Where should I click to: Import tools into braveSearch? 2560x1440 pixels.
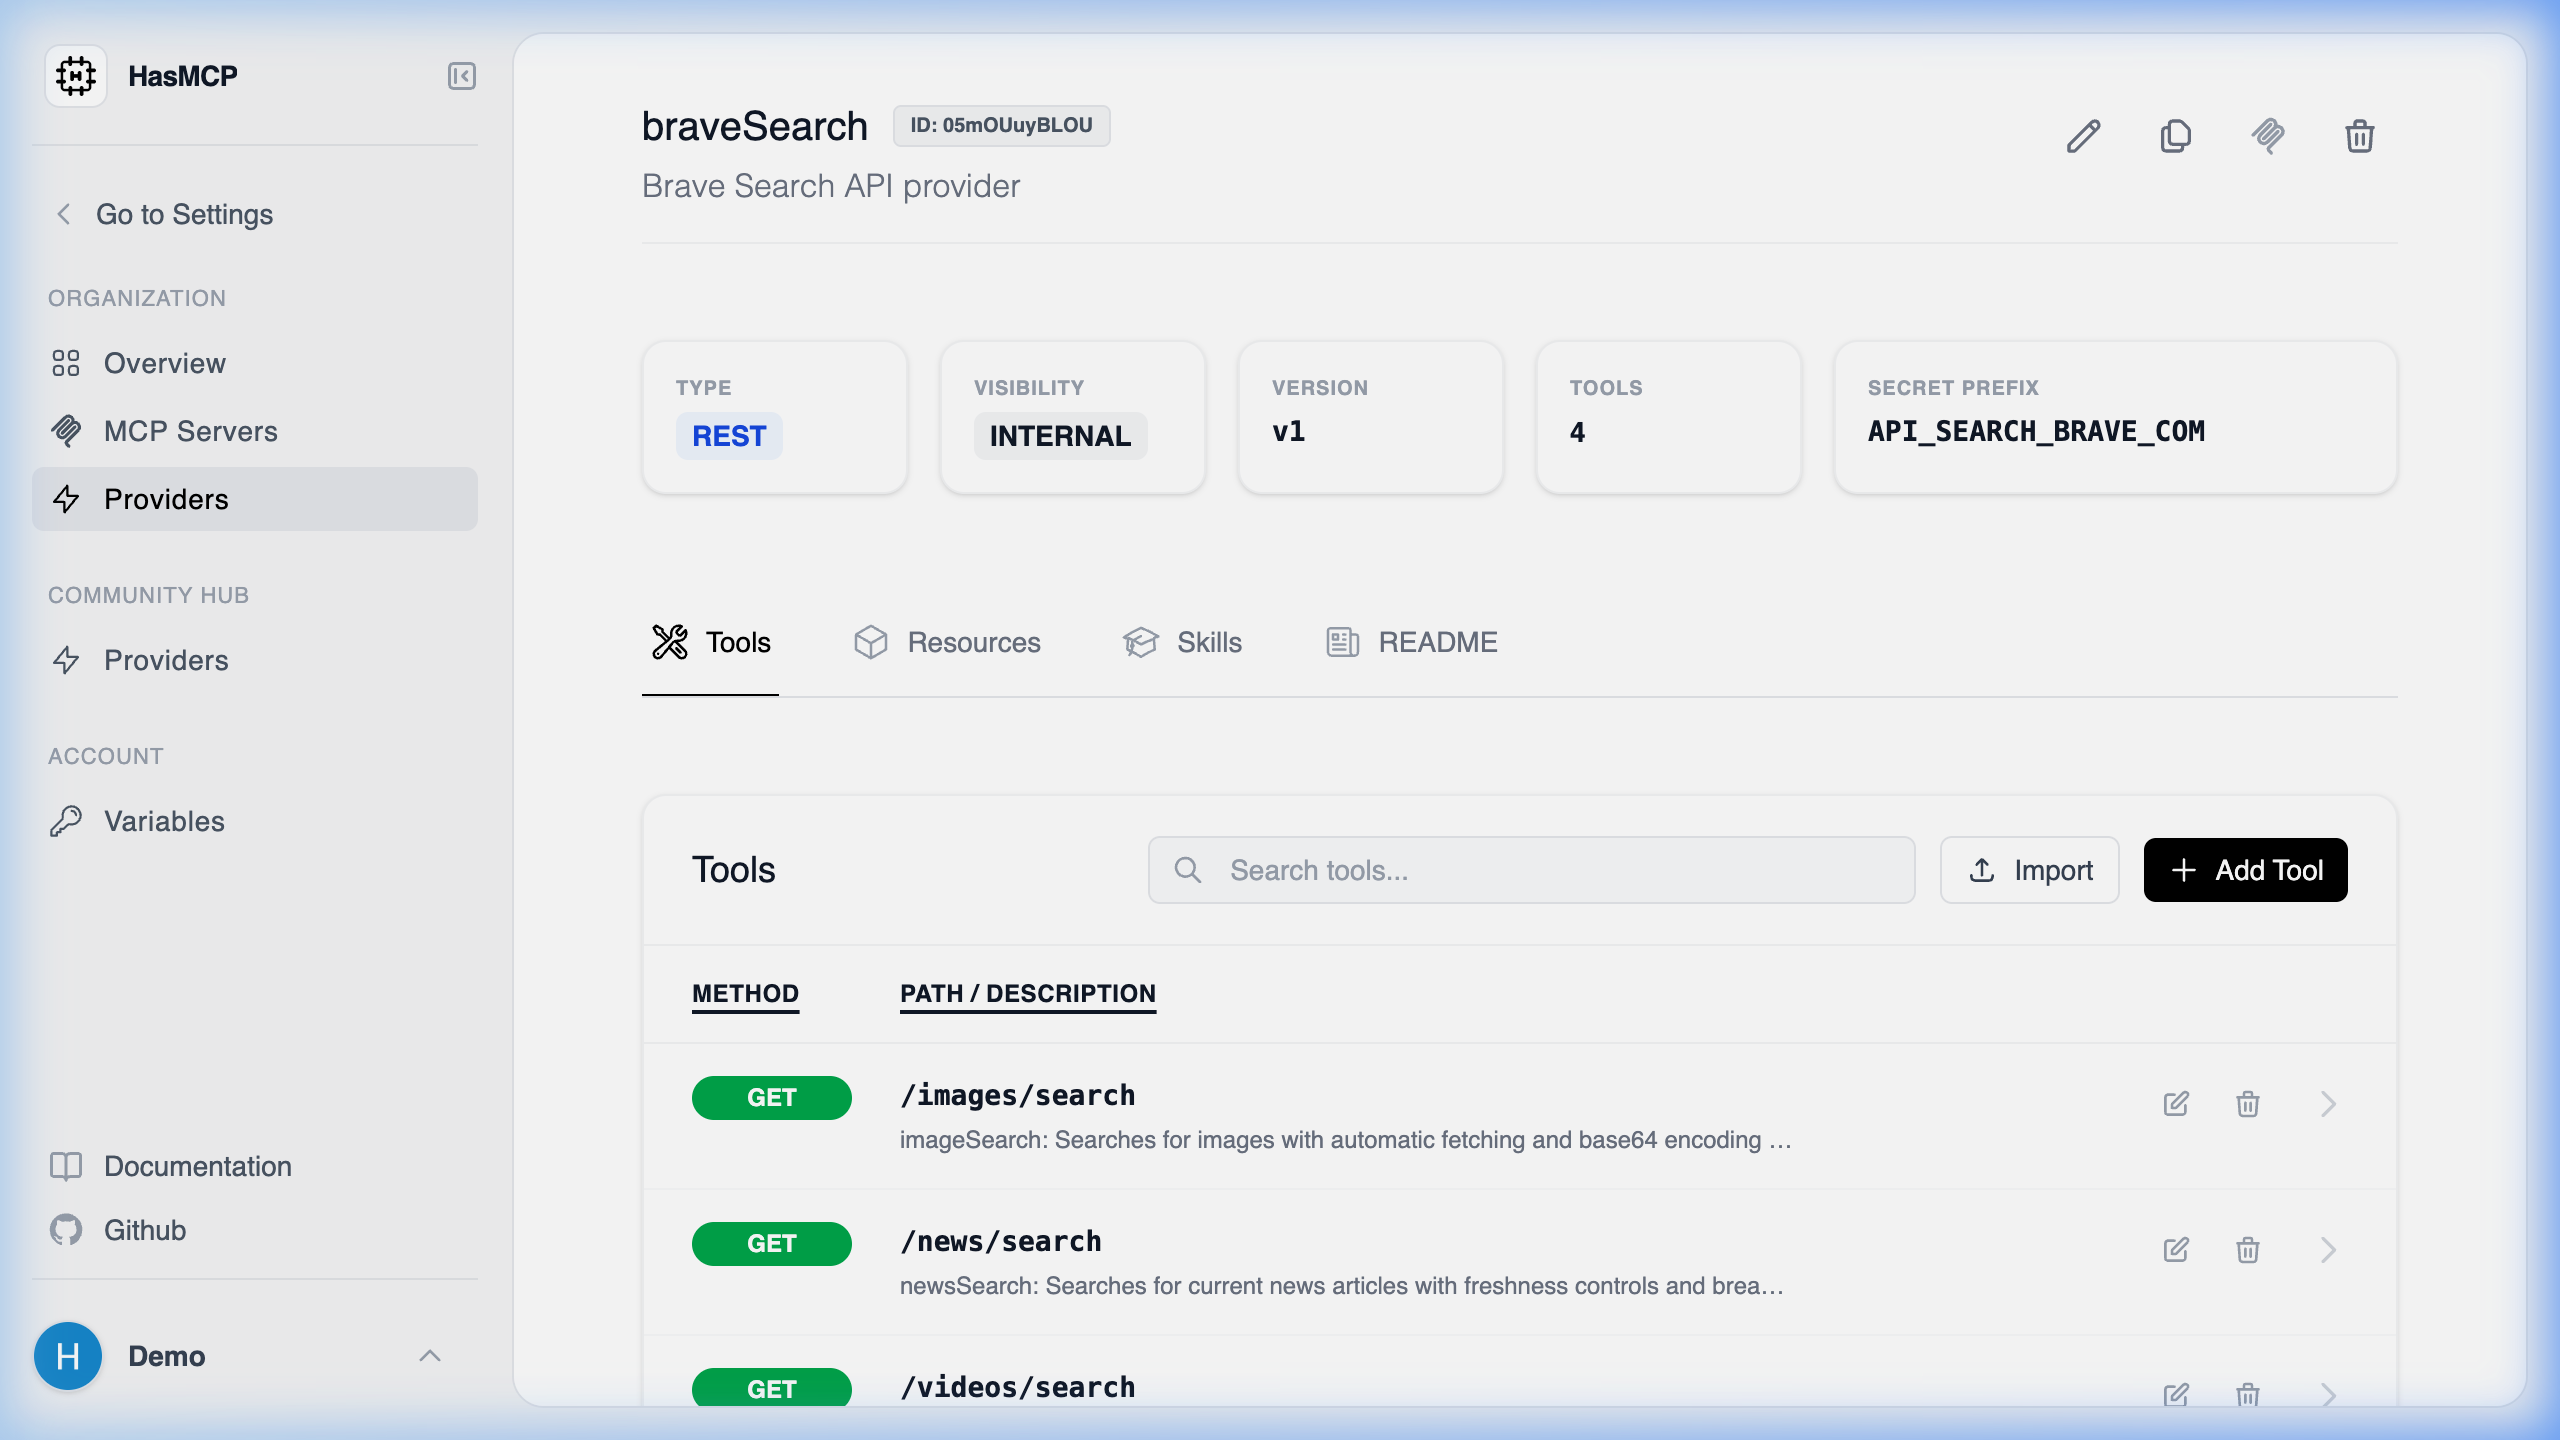[x=2029, y=870]
